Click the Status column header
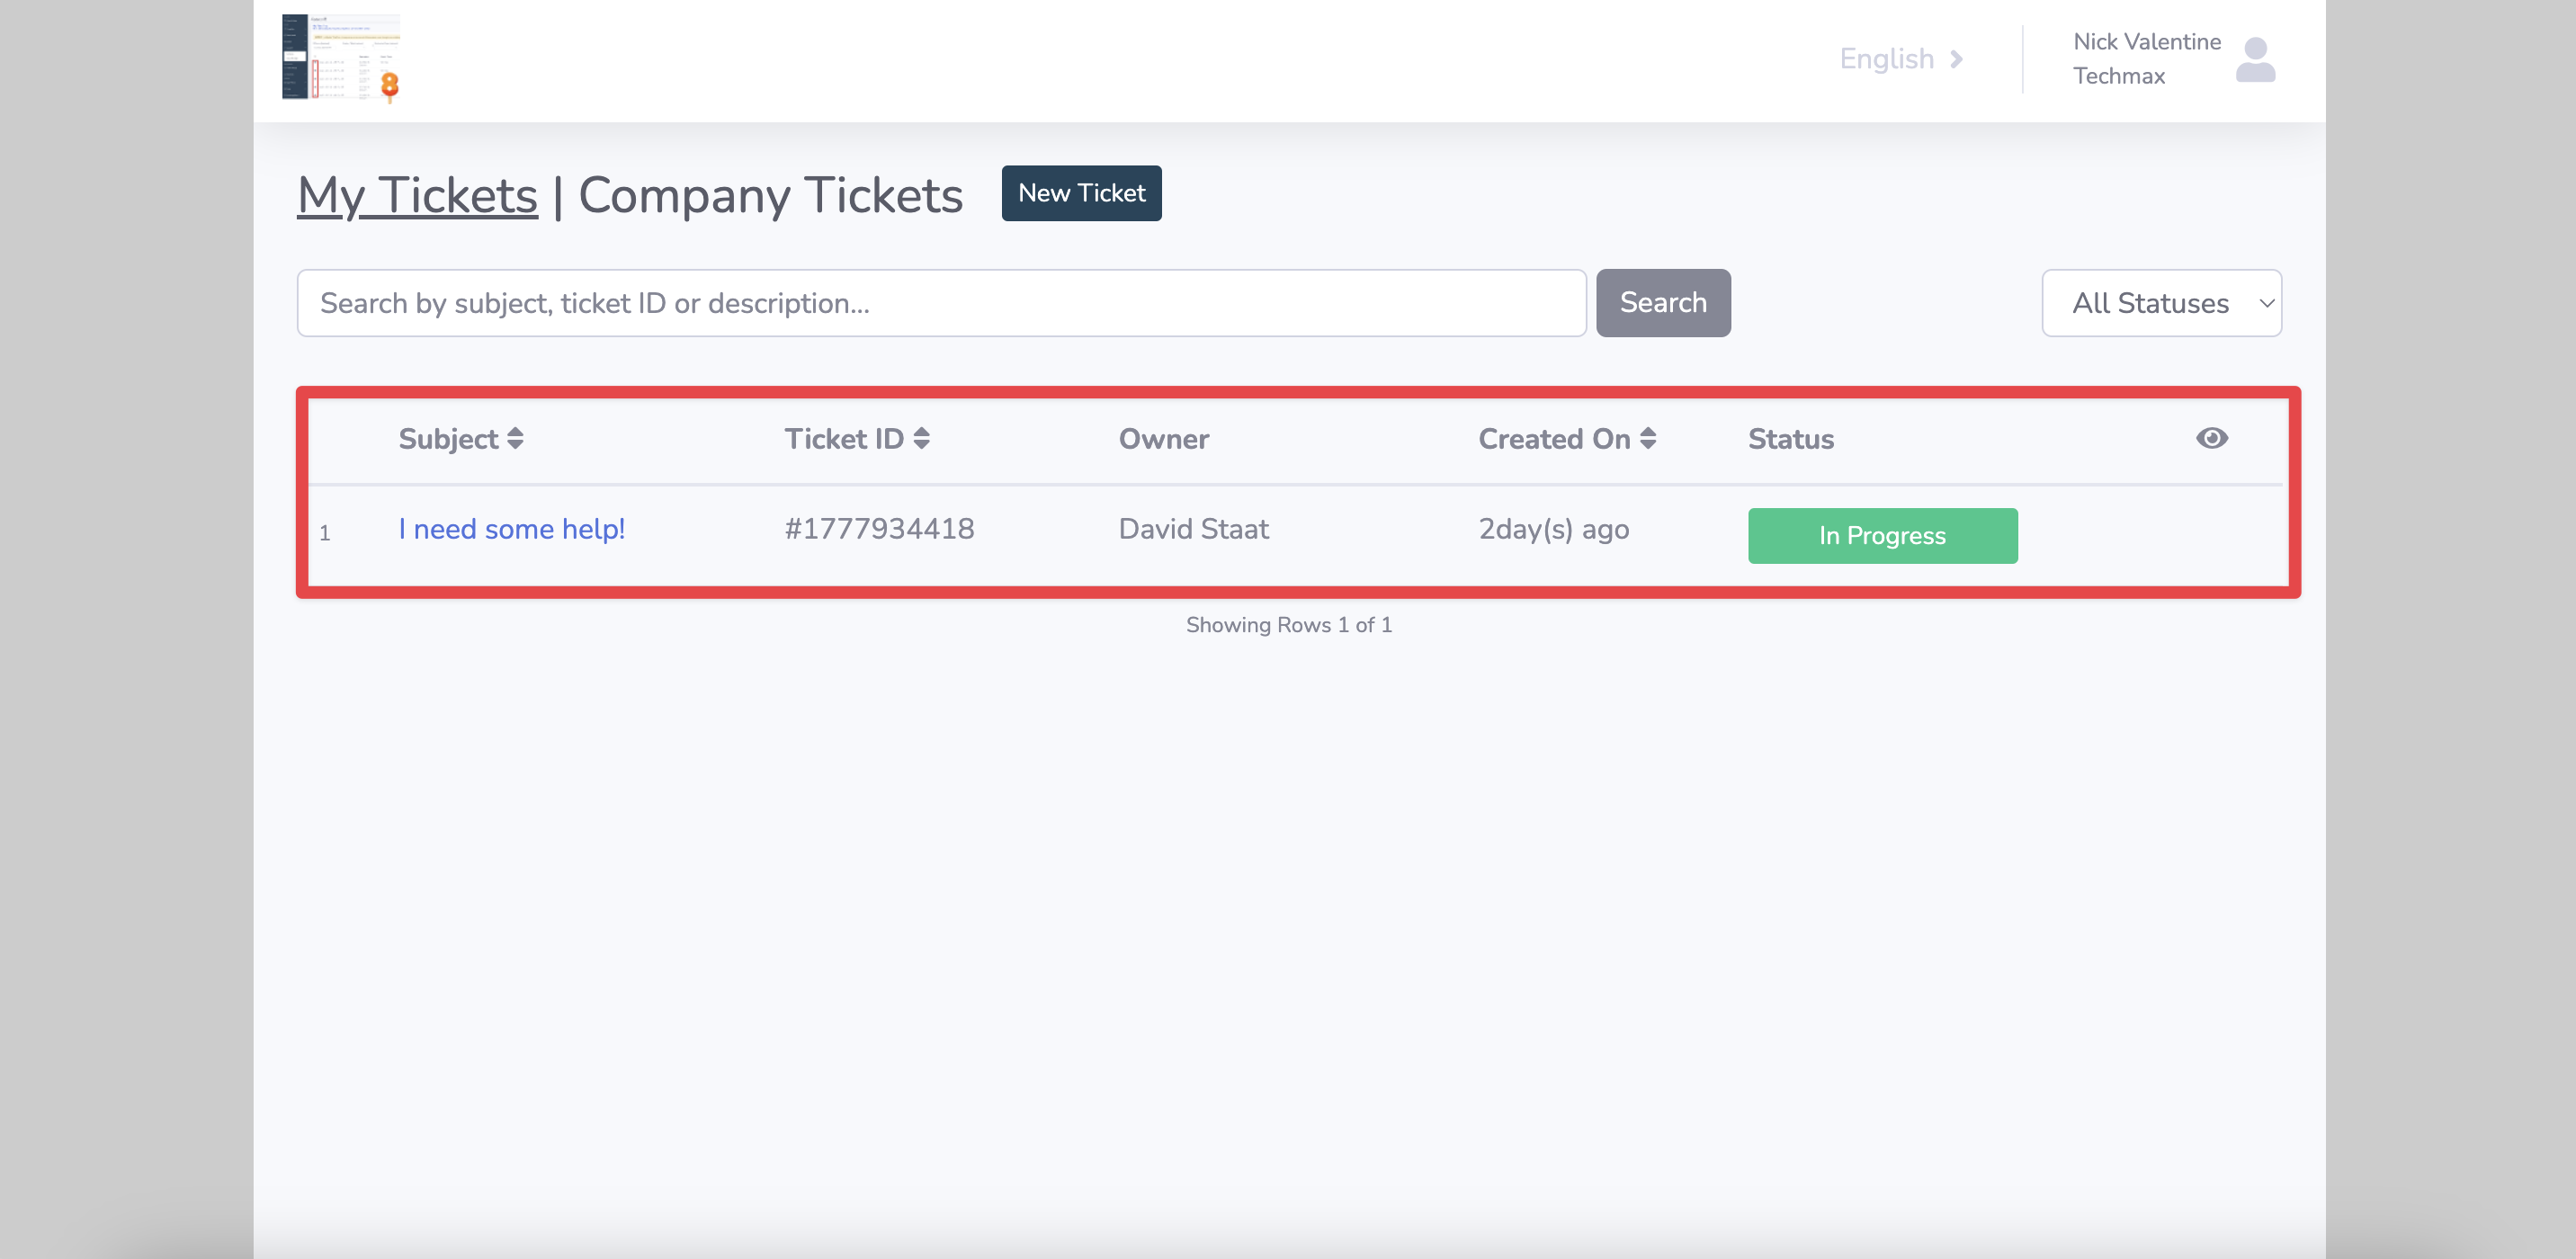This screenshot has width=2576, height=1259. click(1790, 439)
